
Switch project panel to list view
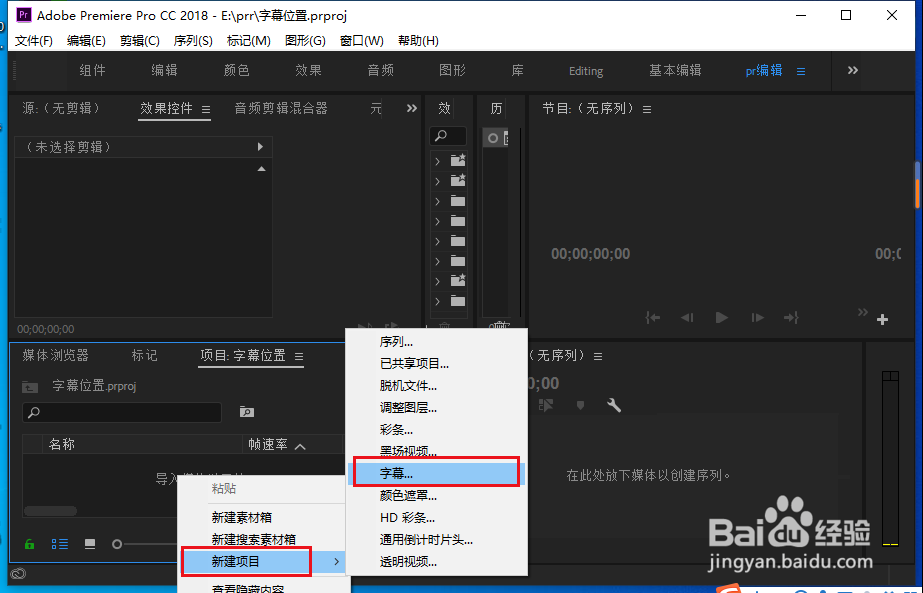(x=59, y=544)
